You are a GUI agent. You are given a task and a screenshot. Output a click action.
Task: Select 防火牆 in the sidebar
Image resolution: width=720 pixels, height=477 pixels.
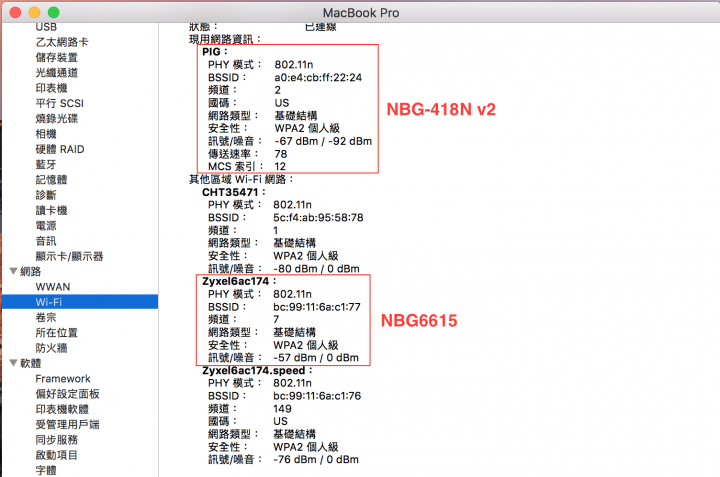tap(51, 348)
